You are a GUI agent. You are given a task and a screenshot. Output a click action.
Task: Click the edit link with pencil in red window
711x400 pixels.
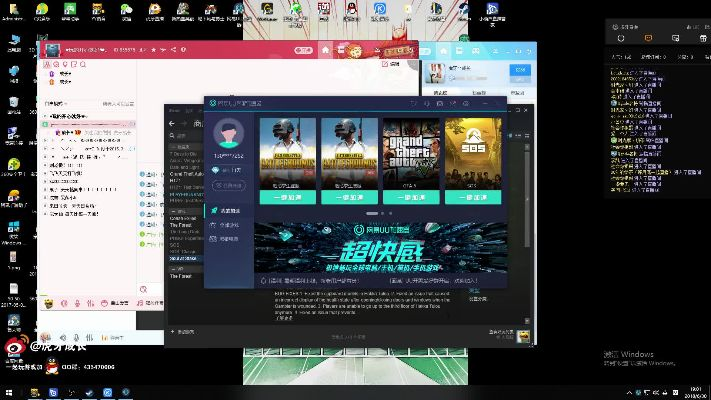pos(391,64)
